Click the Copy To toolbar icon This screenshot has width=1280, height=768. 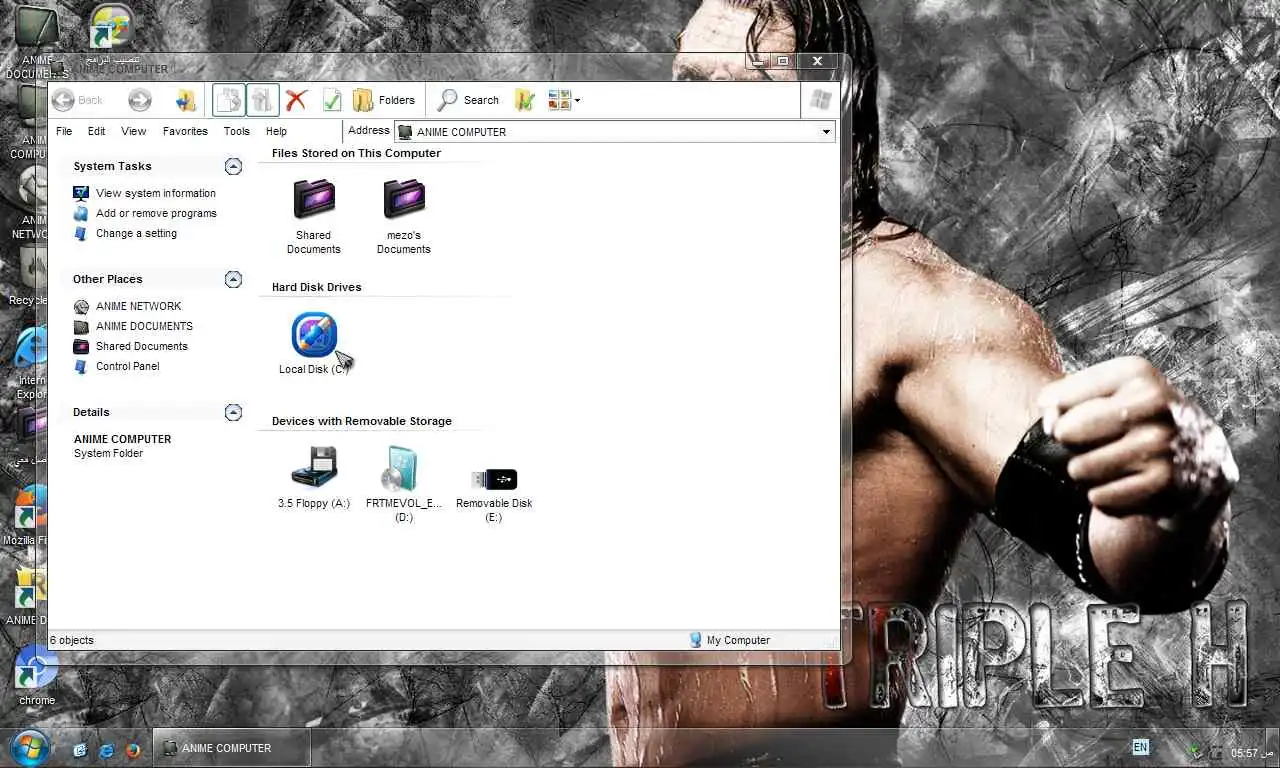click(262, 100)
